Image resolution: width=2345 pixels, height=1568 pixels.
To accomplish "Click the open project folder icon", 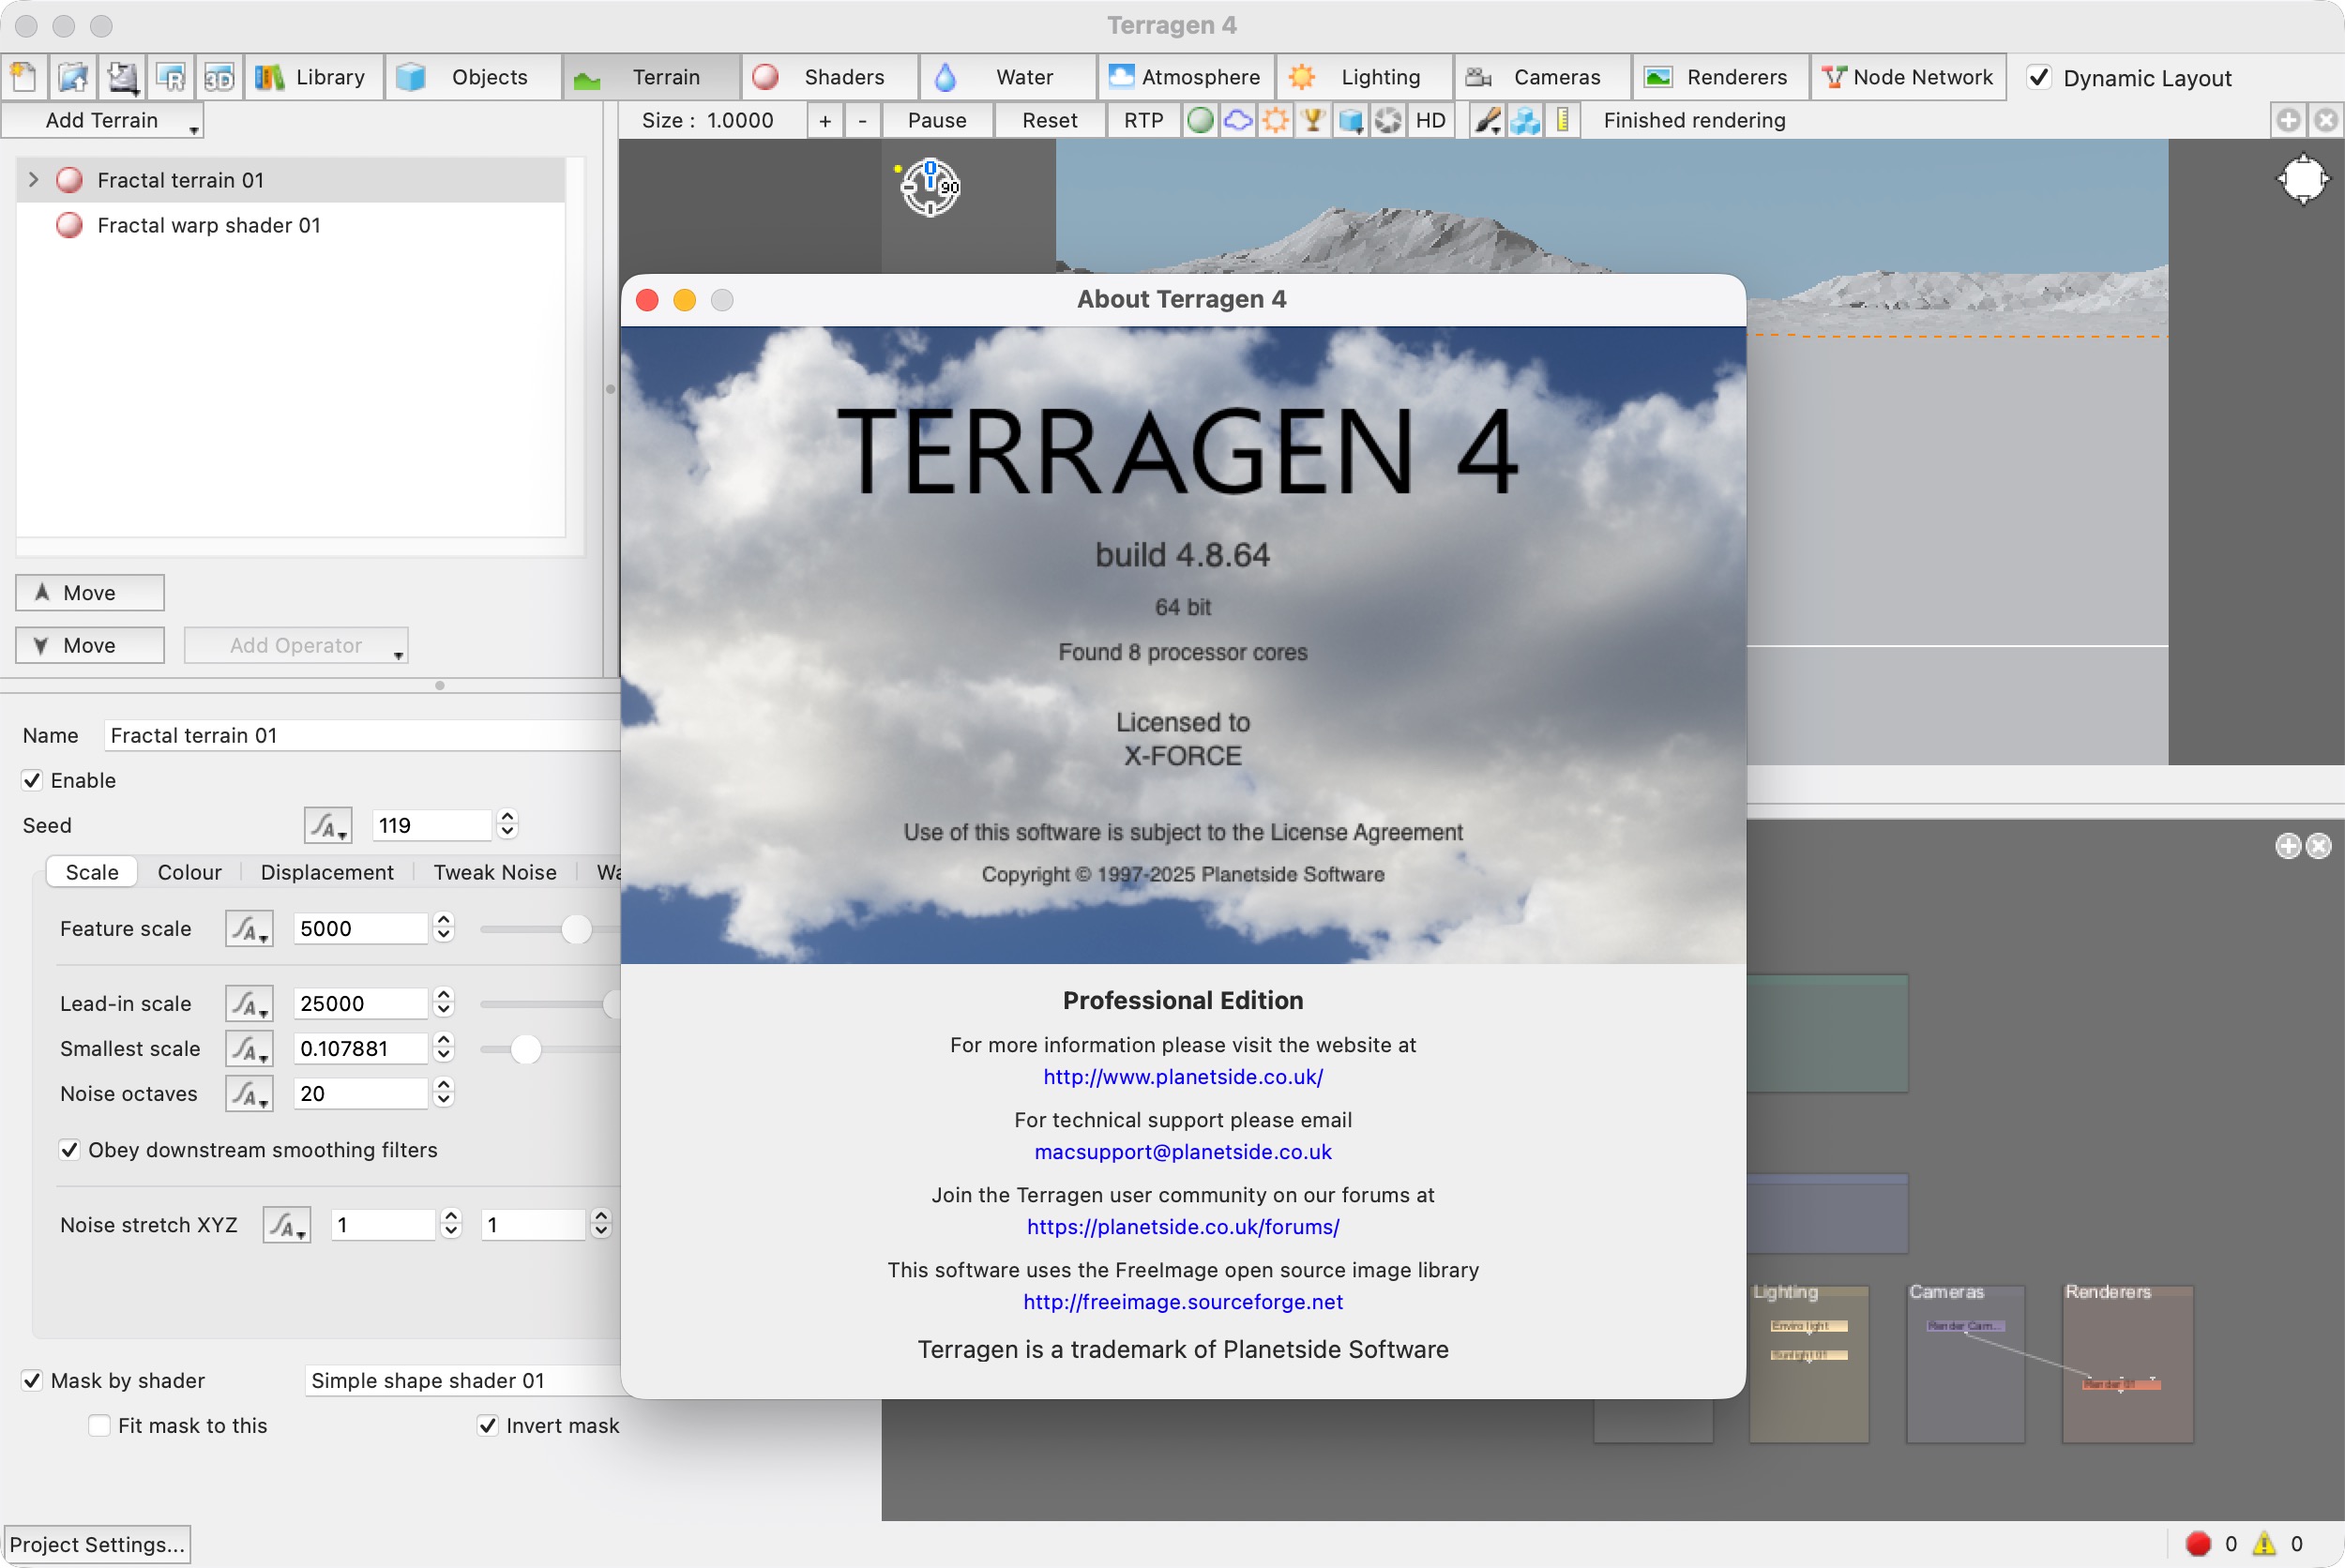I will [73, 77].
